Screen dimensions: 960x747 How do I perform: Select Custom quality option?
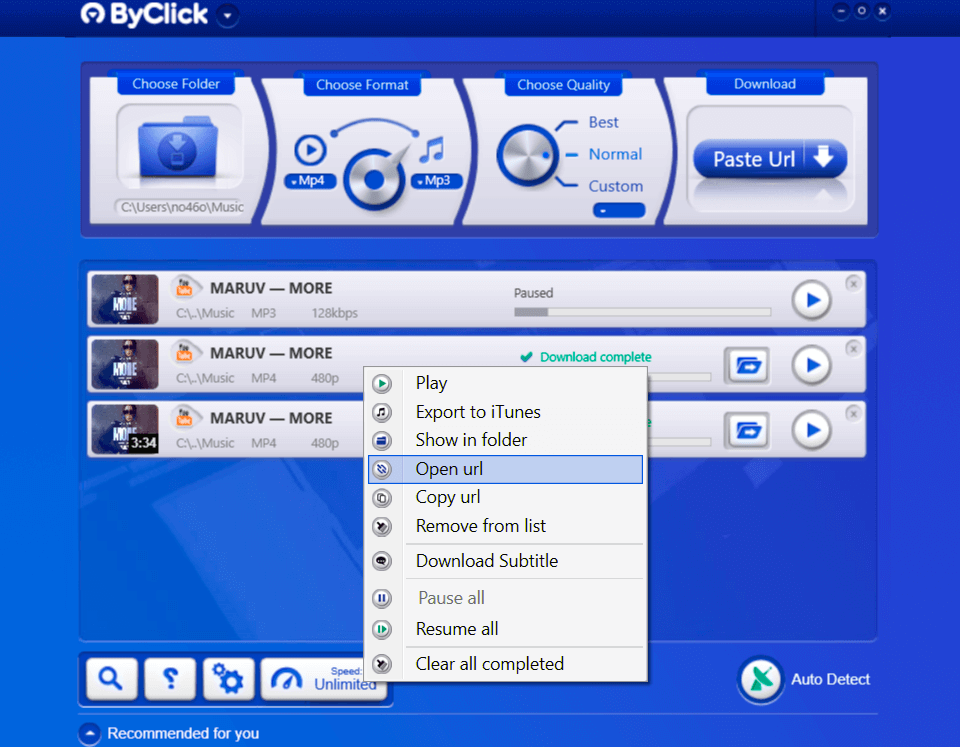point(614,186)
